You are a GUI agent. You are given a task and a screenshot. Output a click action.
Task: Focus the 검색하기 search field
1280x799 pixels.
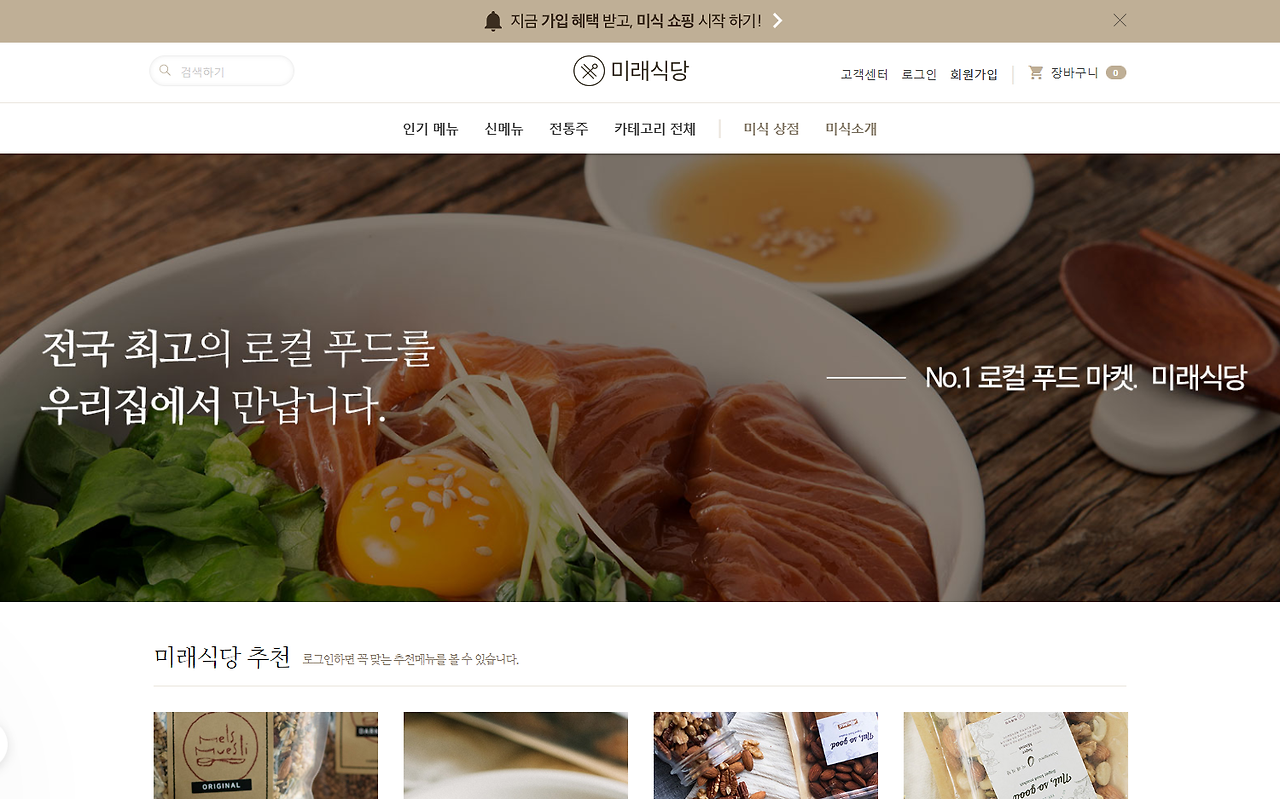222,71
